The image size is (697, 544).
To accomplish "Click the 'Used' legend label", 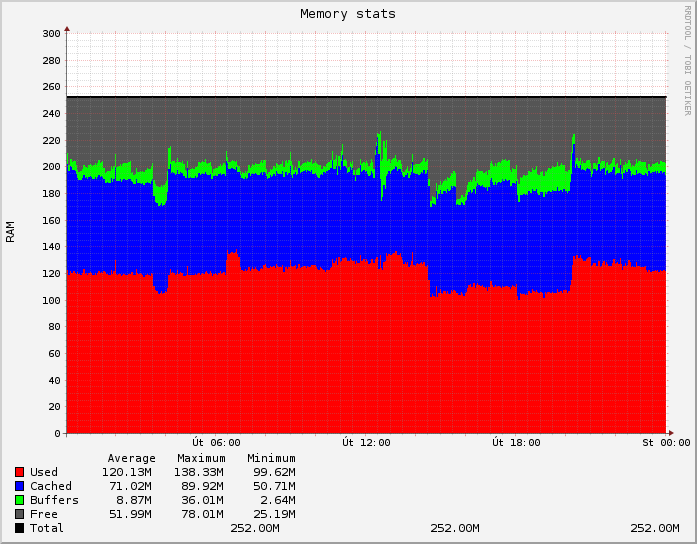I will [44, 472].
